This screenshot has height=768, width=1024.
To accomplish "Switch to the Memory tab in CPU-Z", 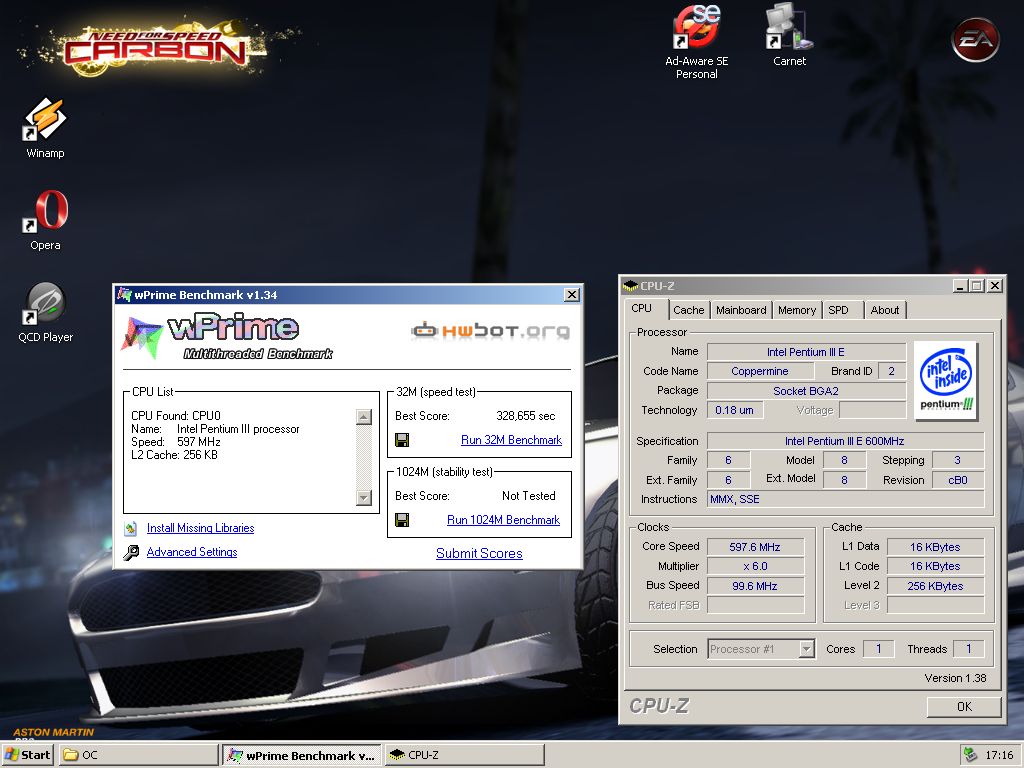I will (x=797, y=310).
